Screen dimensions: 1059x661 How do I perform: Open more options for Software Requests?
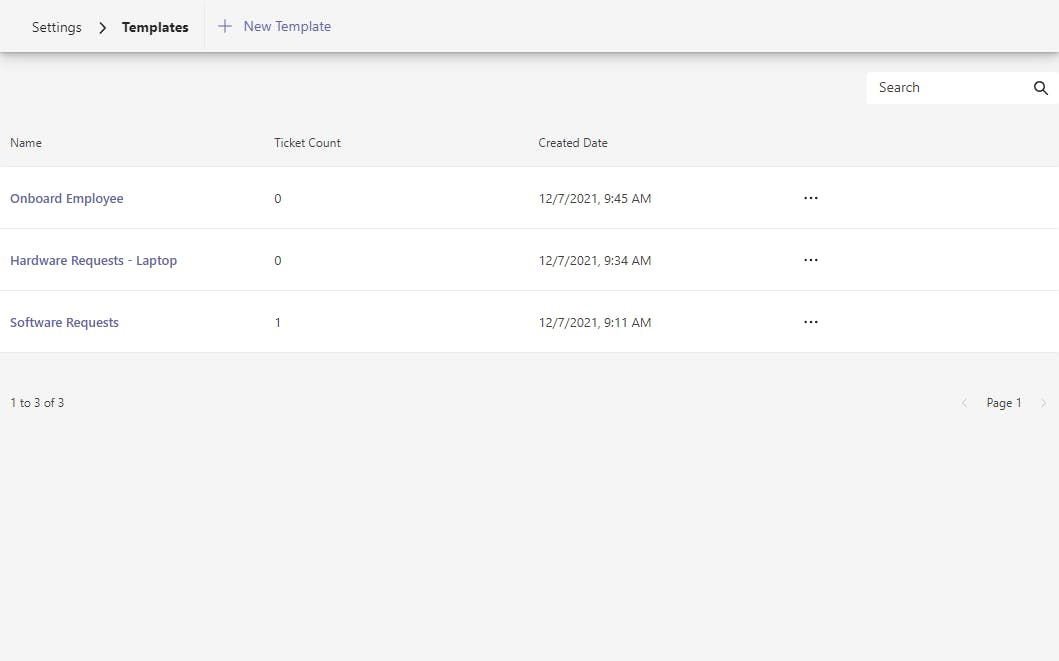(810, 322)
